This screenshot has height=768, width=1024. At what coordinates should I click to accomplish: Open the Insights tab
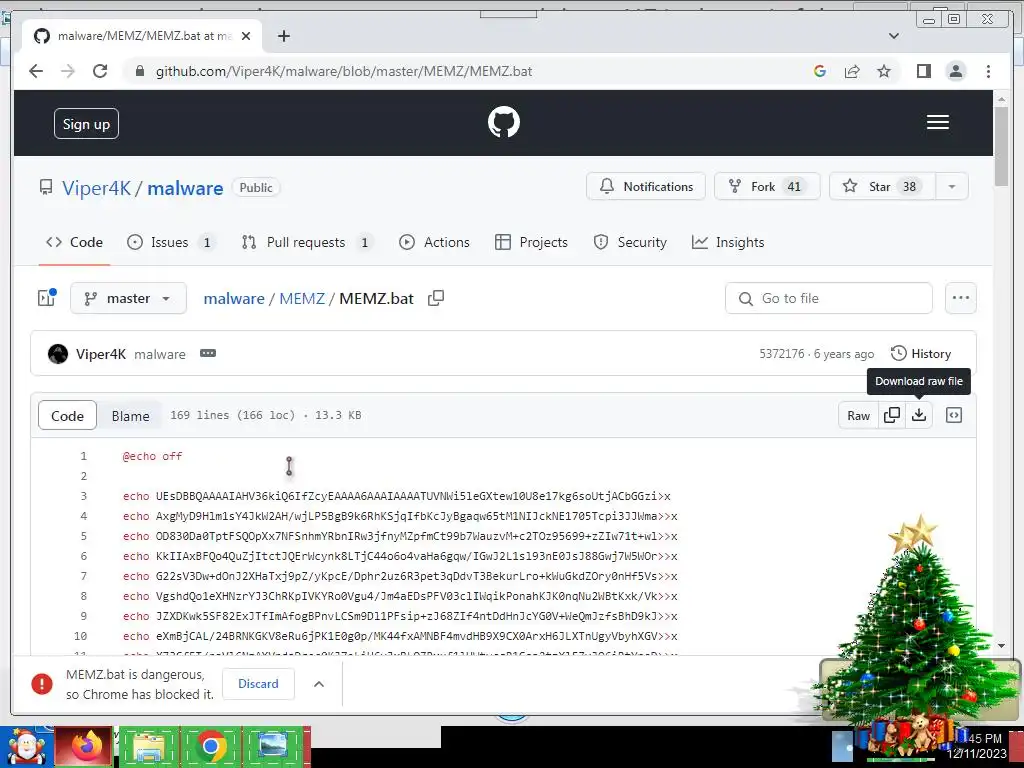pyautogui.click(x=728, y=242)
